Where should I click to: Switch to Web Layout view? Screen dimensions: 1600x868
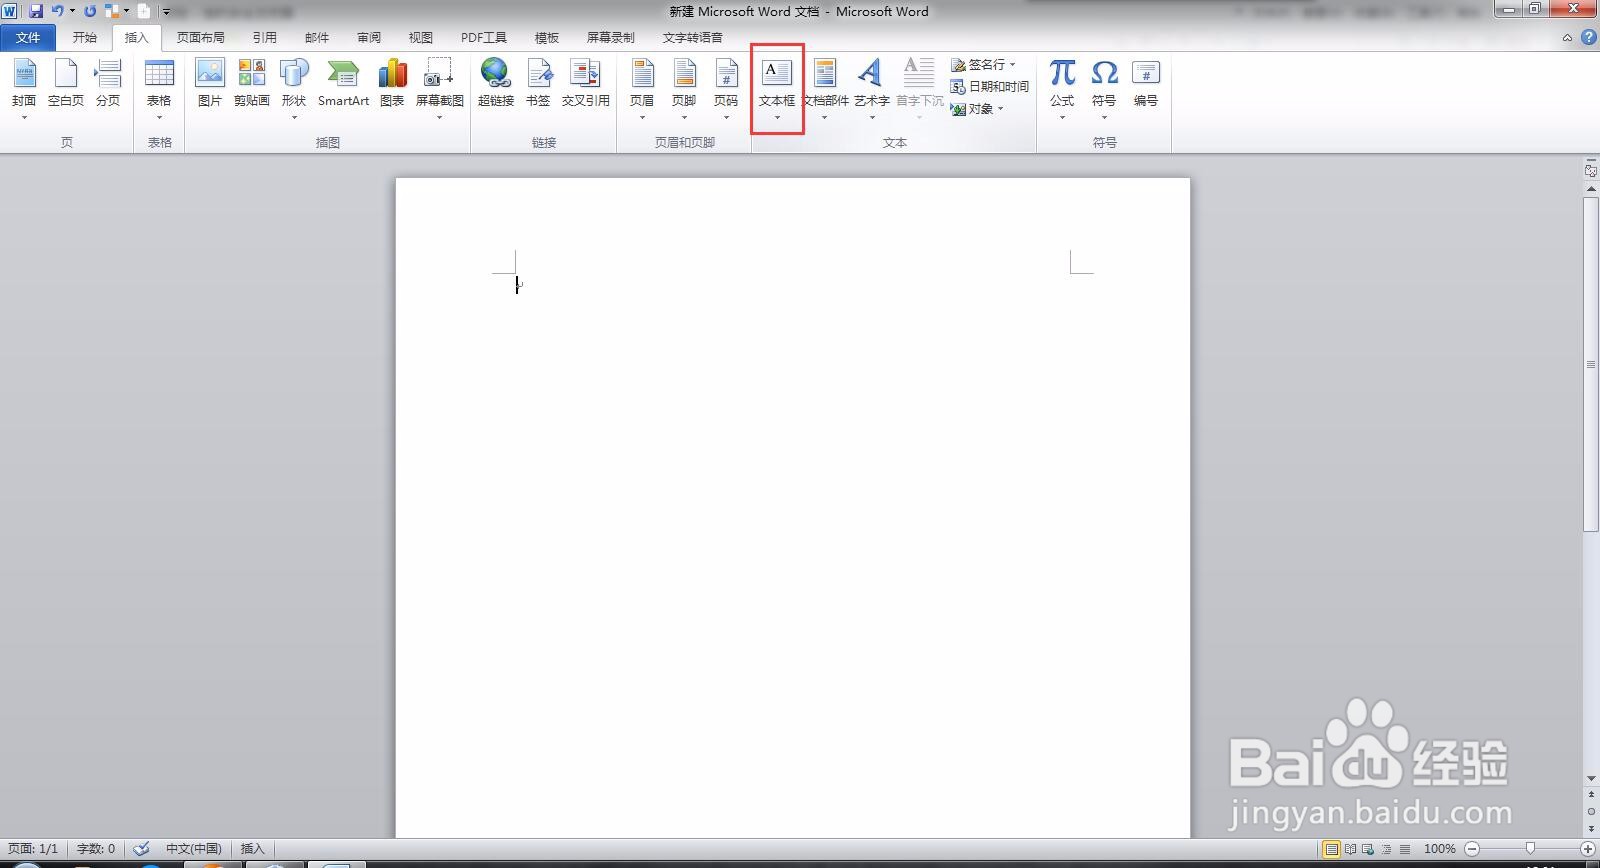click(x=1369, y=849)
